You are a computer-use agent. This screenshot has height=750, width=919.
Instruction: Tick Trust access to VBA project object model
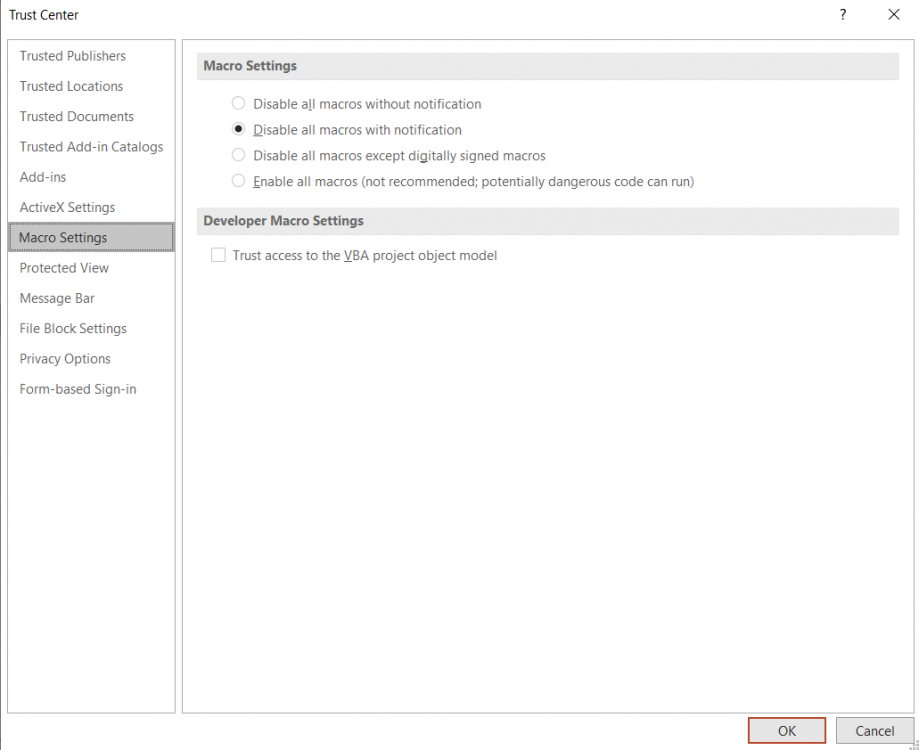(218, 255)
